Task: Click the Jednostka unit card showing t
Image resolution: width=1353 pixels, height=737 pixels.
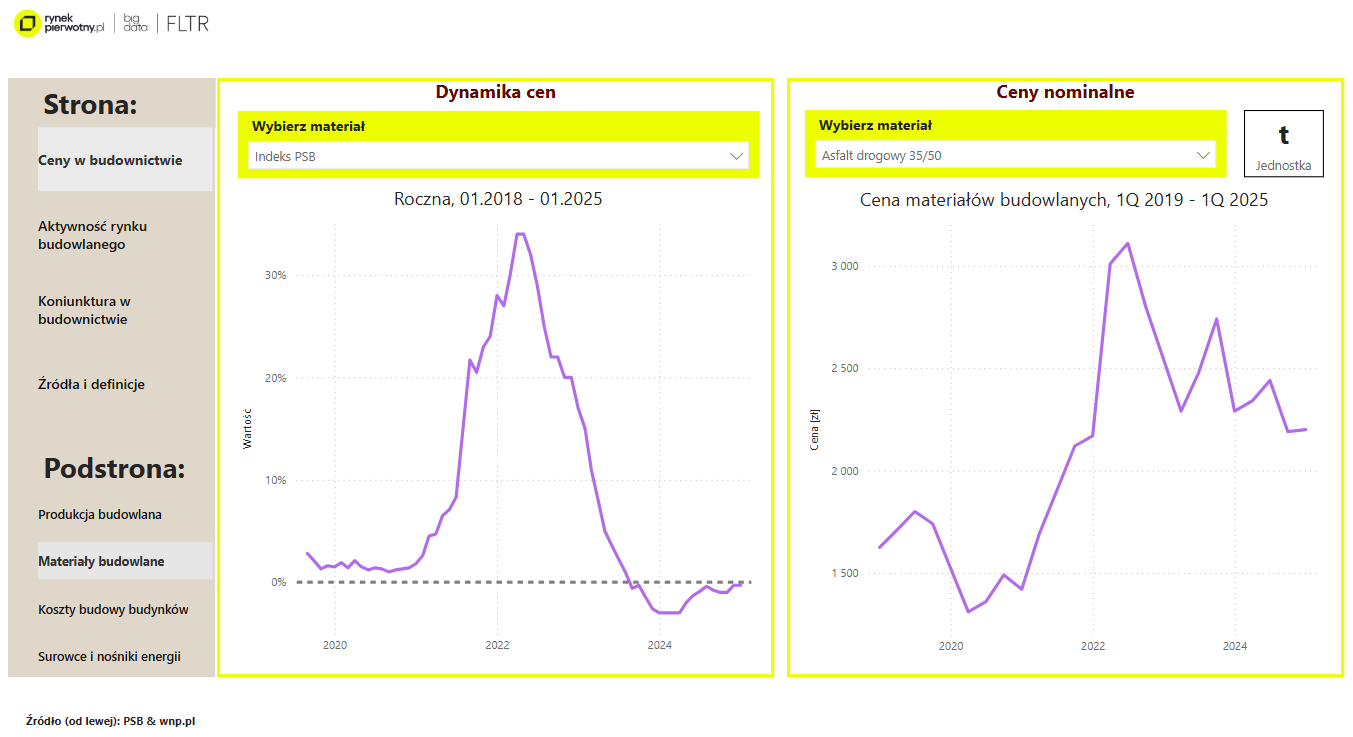Action: (x=1283, y=144)
